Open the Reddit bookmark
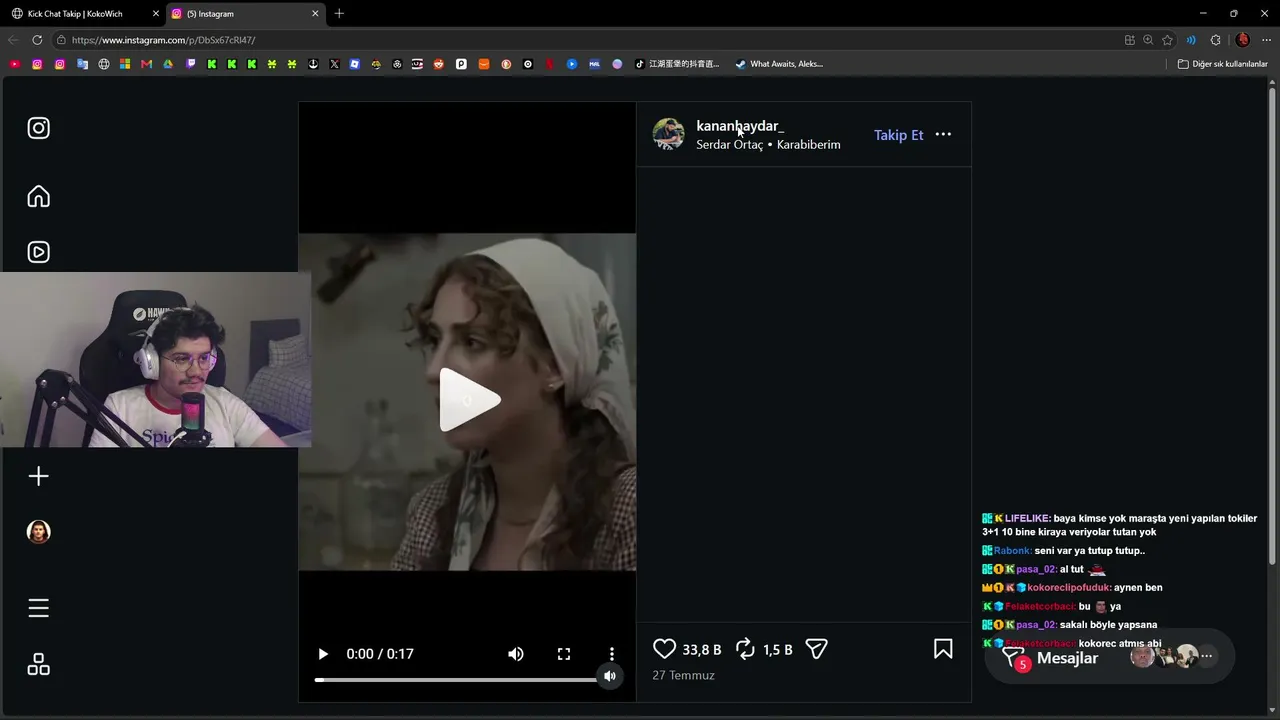Screen dimensions: 1280x720 [438, 64]
